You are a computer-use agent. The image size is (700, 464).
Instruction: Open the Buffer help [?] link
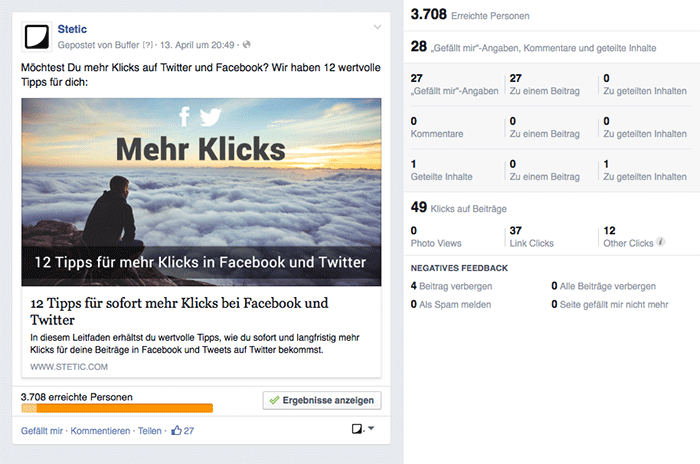tap(147, 45)
